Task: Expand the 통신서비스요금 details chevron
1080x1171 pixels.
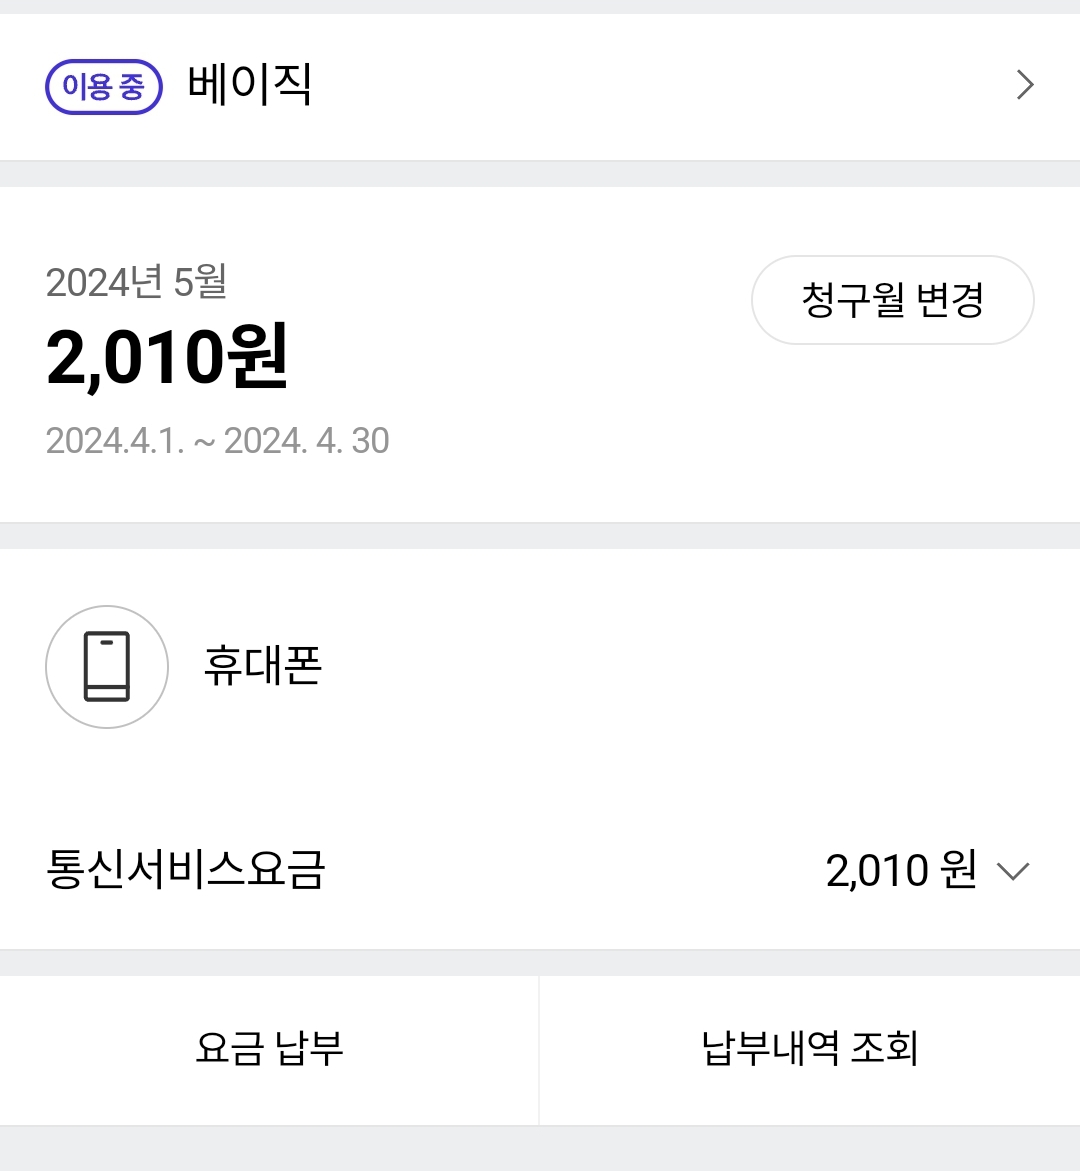Action: point(1013,871)
